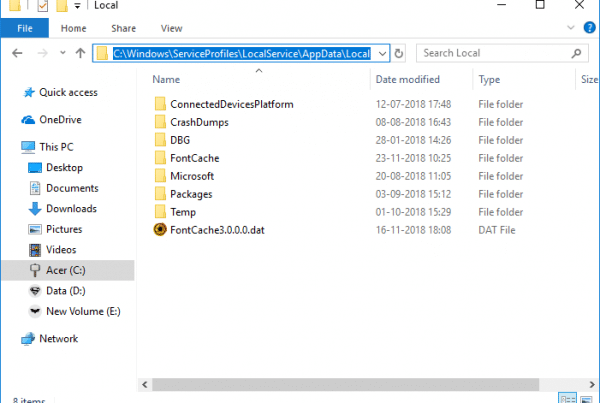Expand the address bar history dropdown
This screenshot has height=403, width=600.
tap(382, 54)
